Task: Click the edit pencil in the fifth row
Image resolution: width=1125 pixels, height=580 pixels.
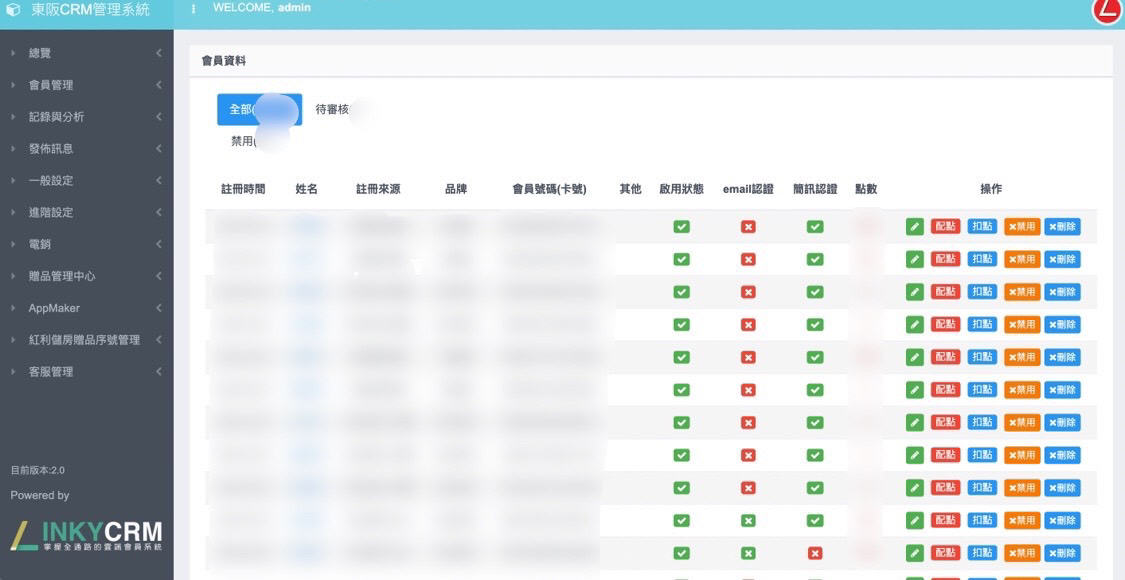Action: tap(914, 357)
